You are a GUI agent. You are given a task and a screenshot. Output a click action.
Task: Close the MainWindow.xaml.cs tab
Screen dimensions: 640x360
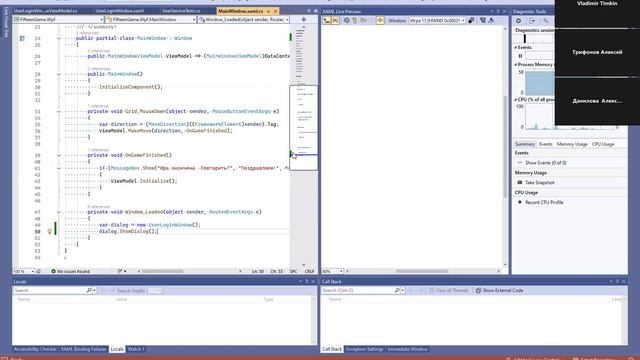(x=276, y=11)
